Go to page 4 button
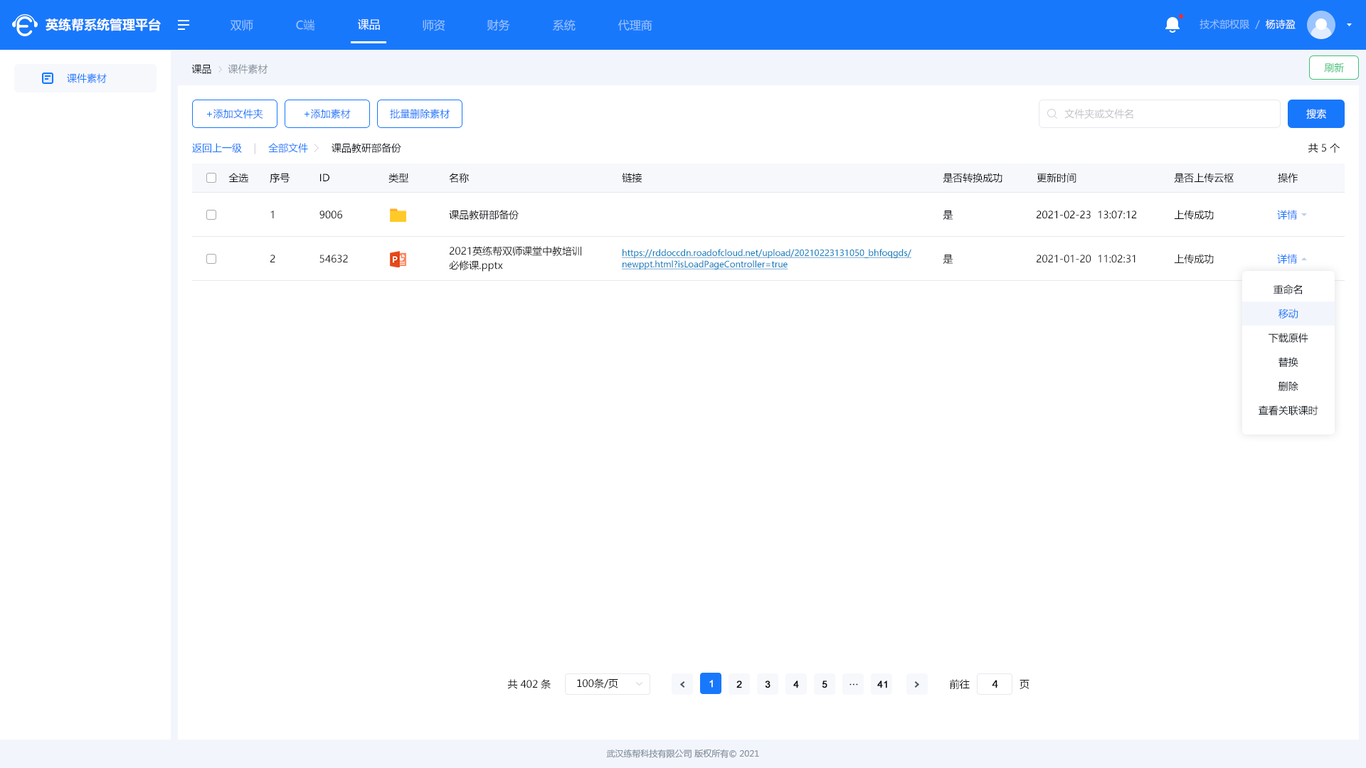Screen dimensions: 1366x768 (x=796, y=684)
